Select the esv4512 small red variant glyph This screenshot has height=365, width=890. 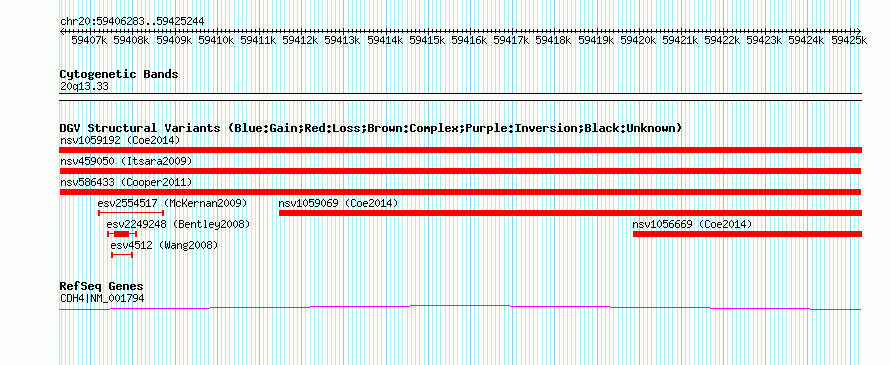122,255
